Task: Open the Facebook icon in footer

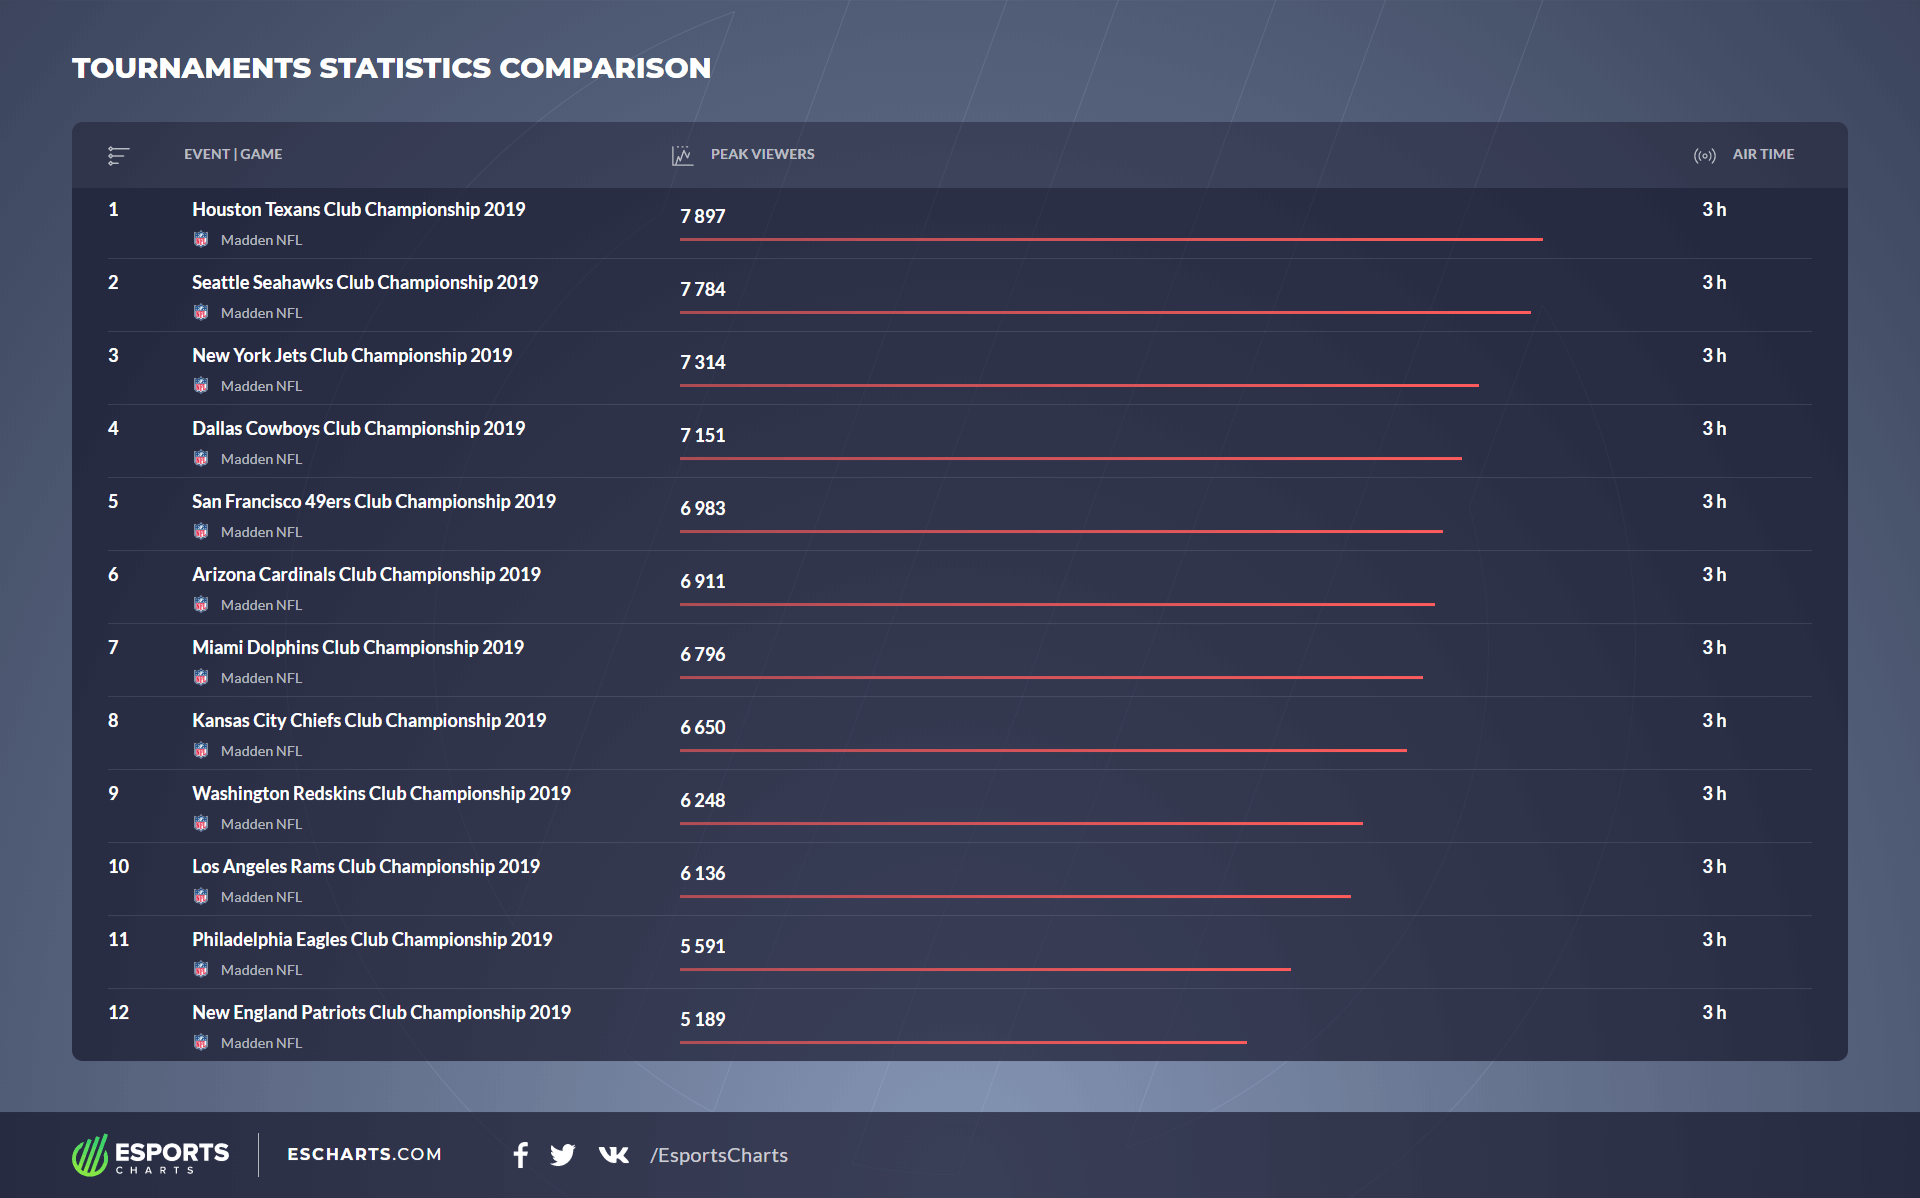Action: click(520, 1155)
